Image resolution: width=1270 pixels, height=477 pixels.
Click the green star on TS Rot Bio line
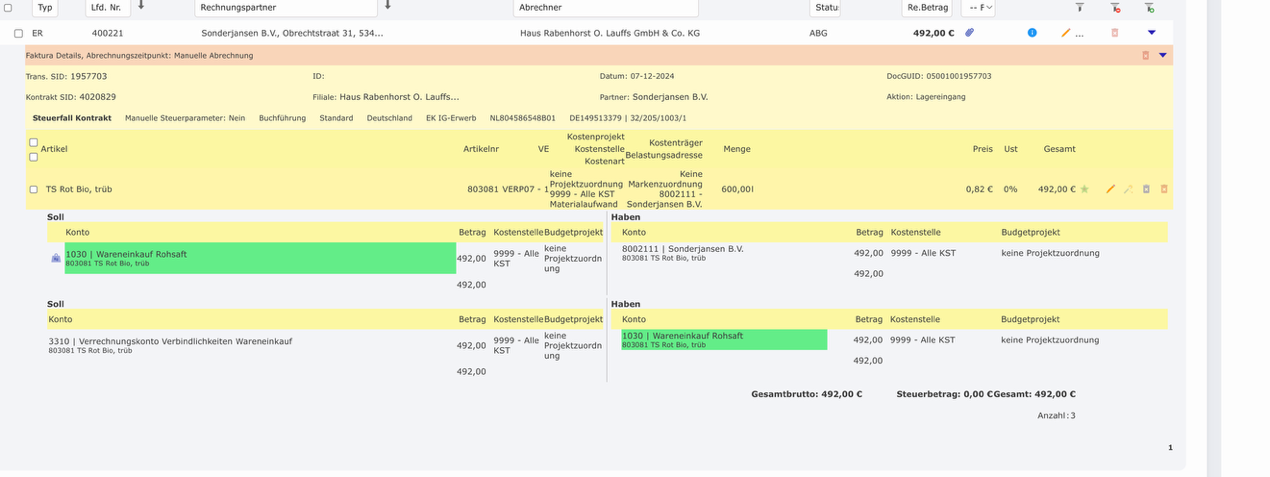pyautogui.click(x=1084, y=189)
